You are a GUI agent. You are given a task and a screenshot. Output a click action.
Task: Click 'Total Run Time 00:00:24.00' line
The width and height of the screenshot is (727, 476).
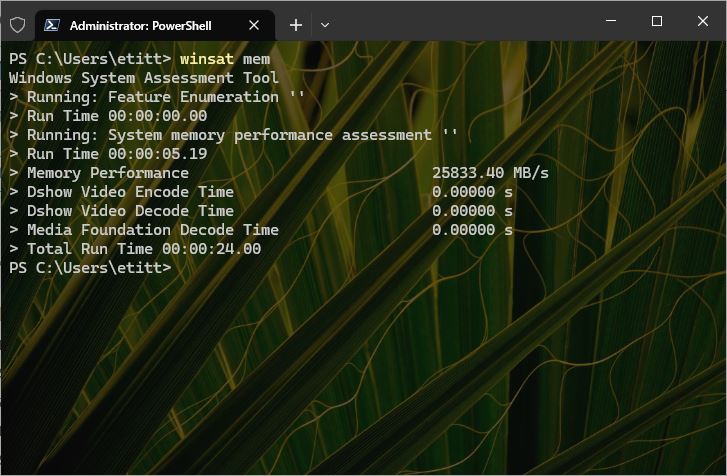135,249
